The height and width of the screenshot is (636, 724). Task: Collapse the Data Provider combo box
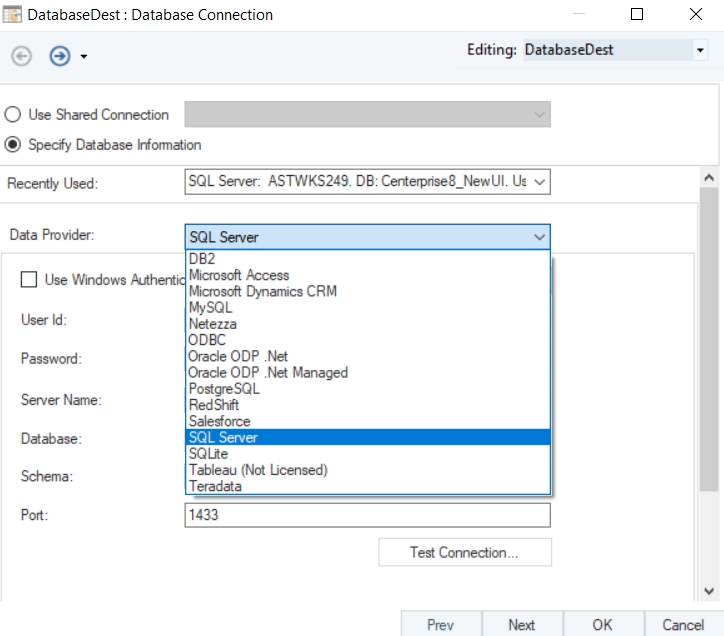(539, 237)
